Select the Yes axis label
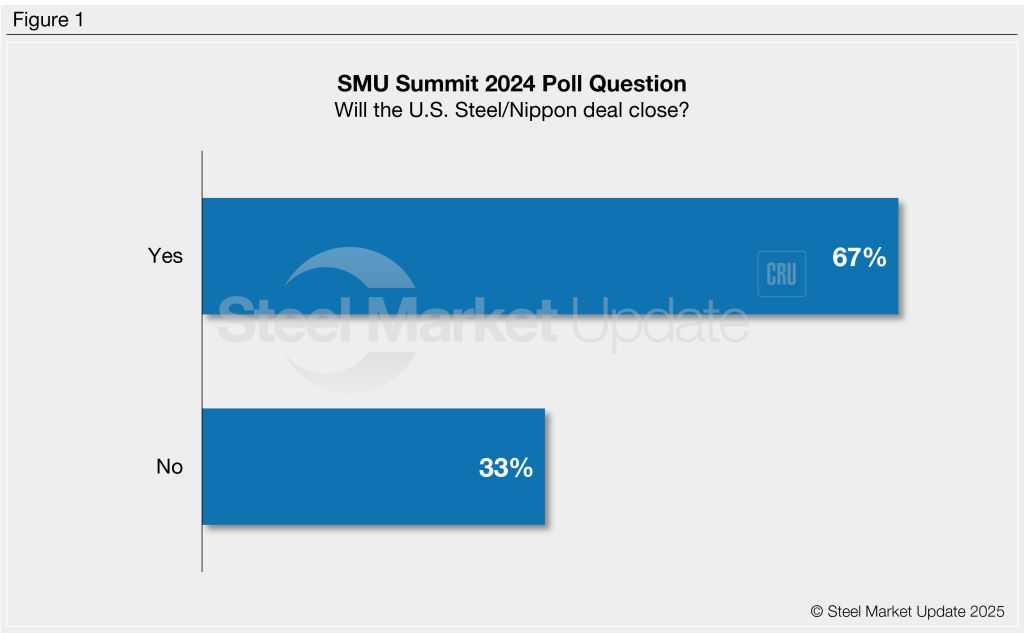 click(165, 256)
